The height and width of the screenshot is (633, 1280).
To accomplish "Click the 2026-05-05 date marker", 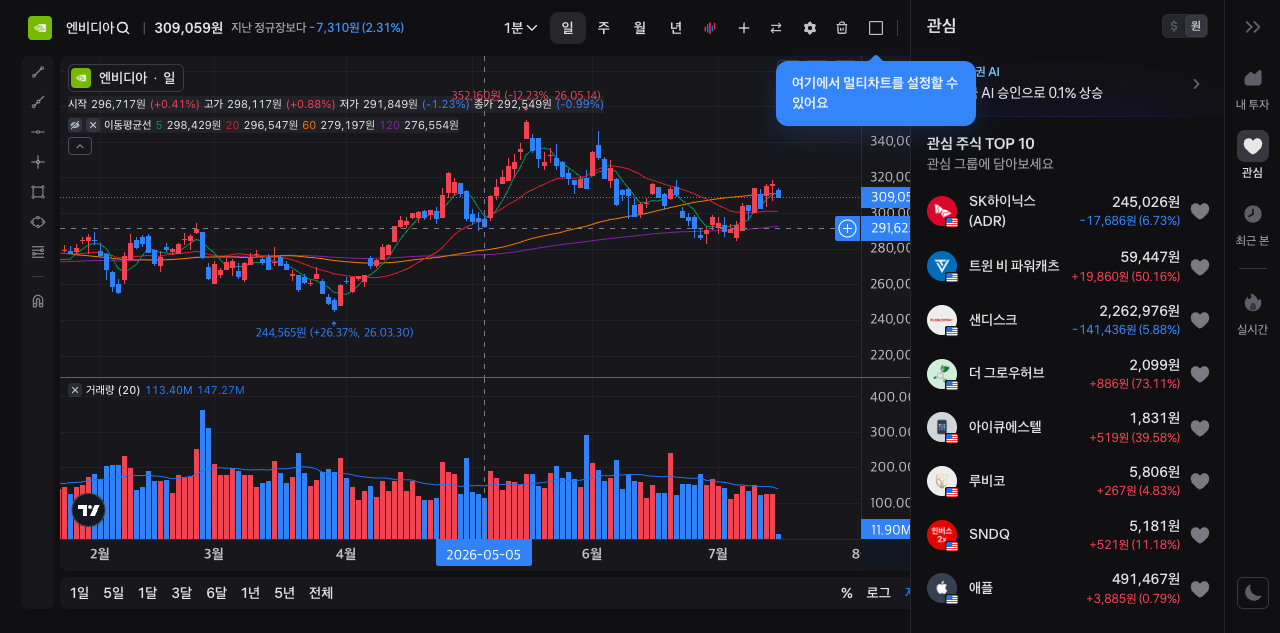I will tap(484, 554).
